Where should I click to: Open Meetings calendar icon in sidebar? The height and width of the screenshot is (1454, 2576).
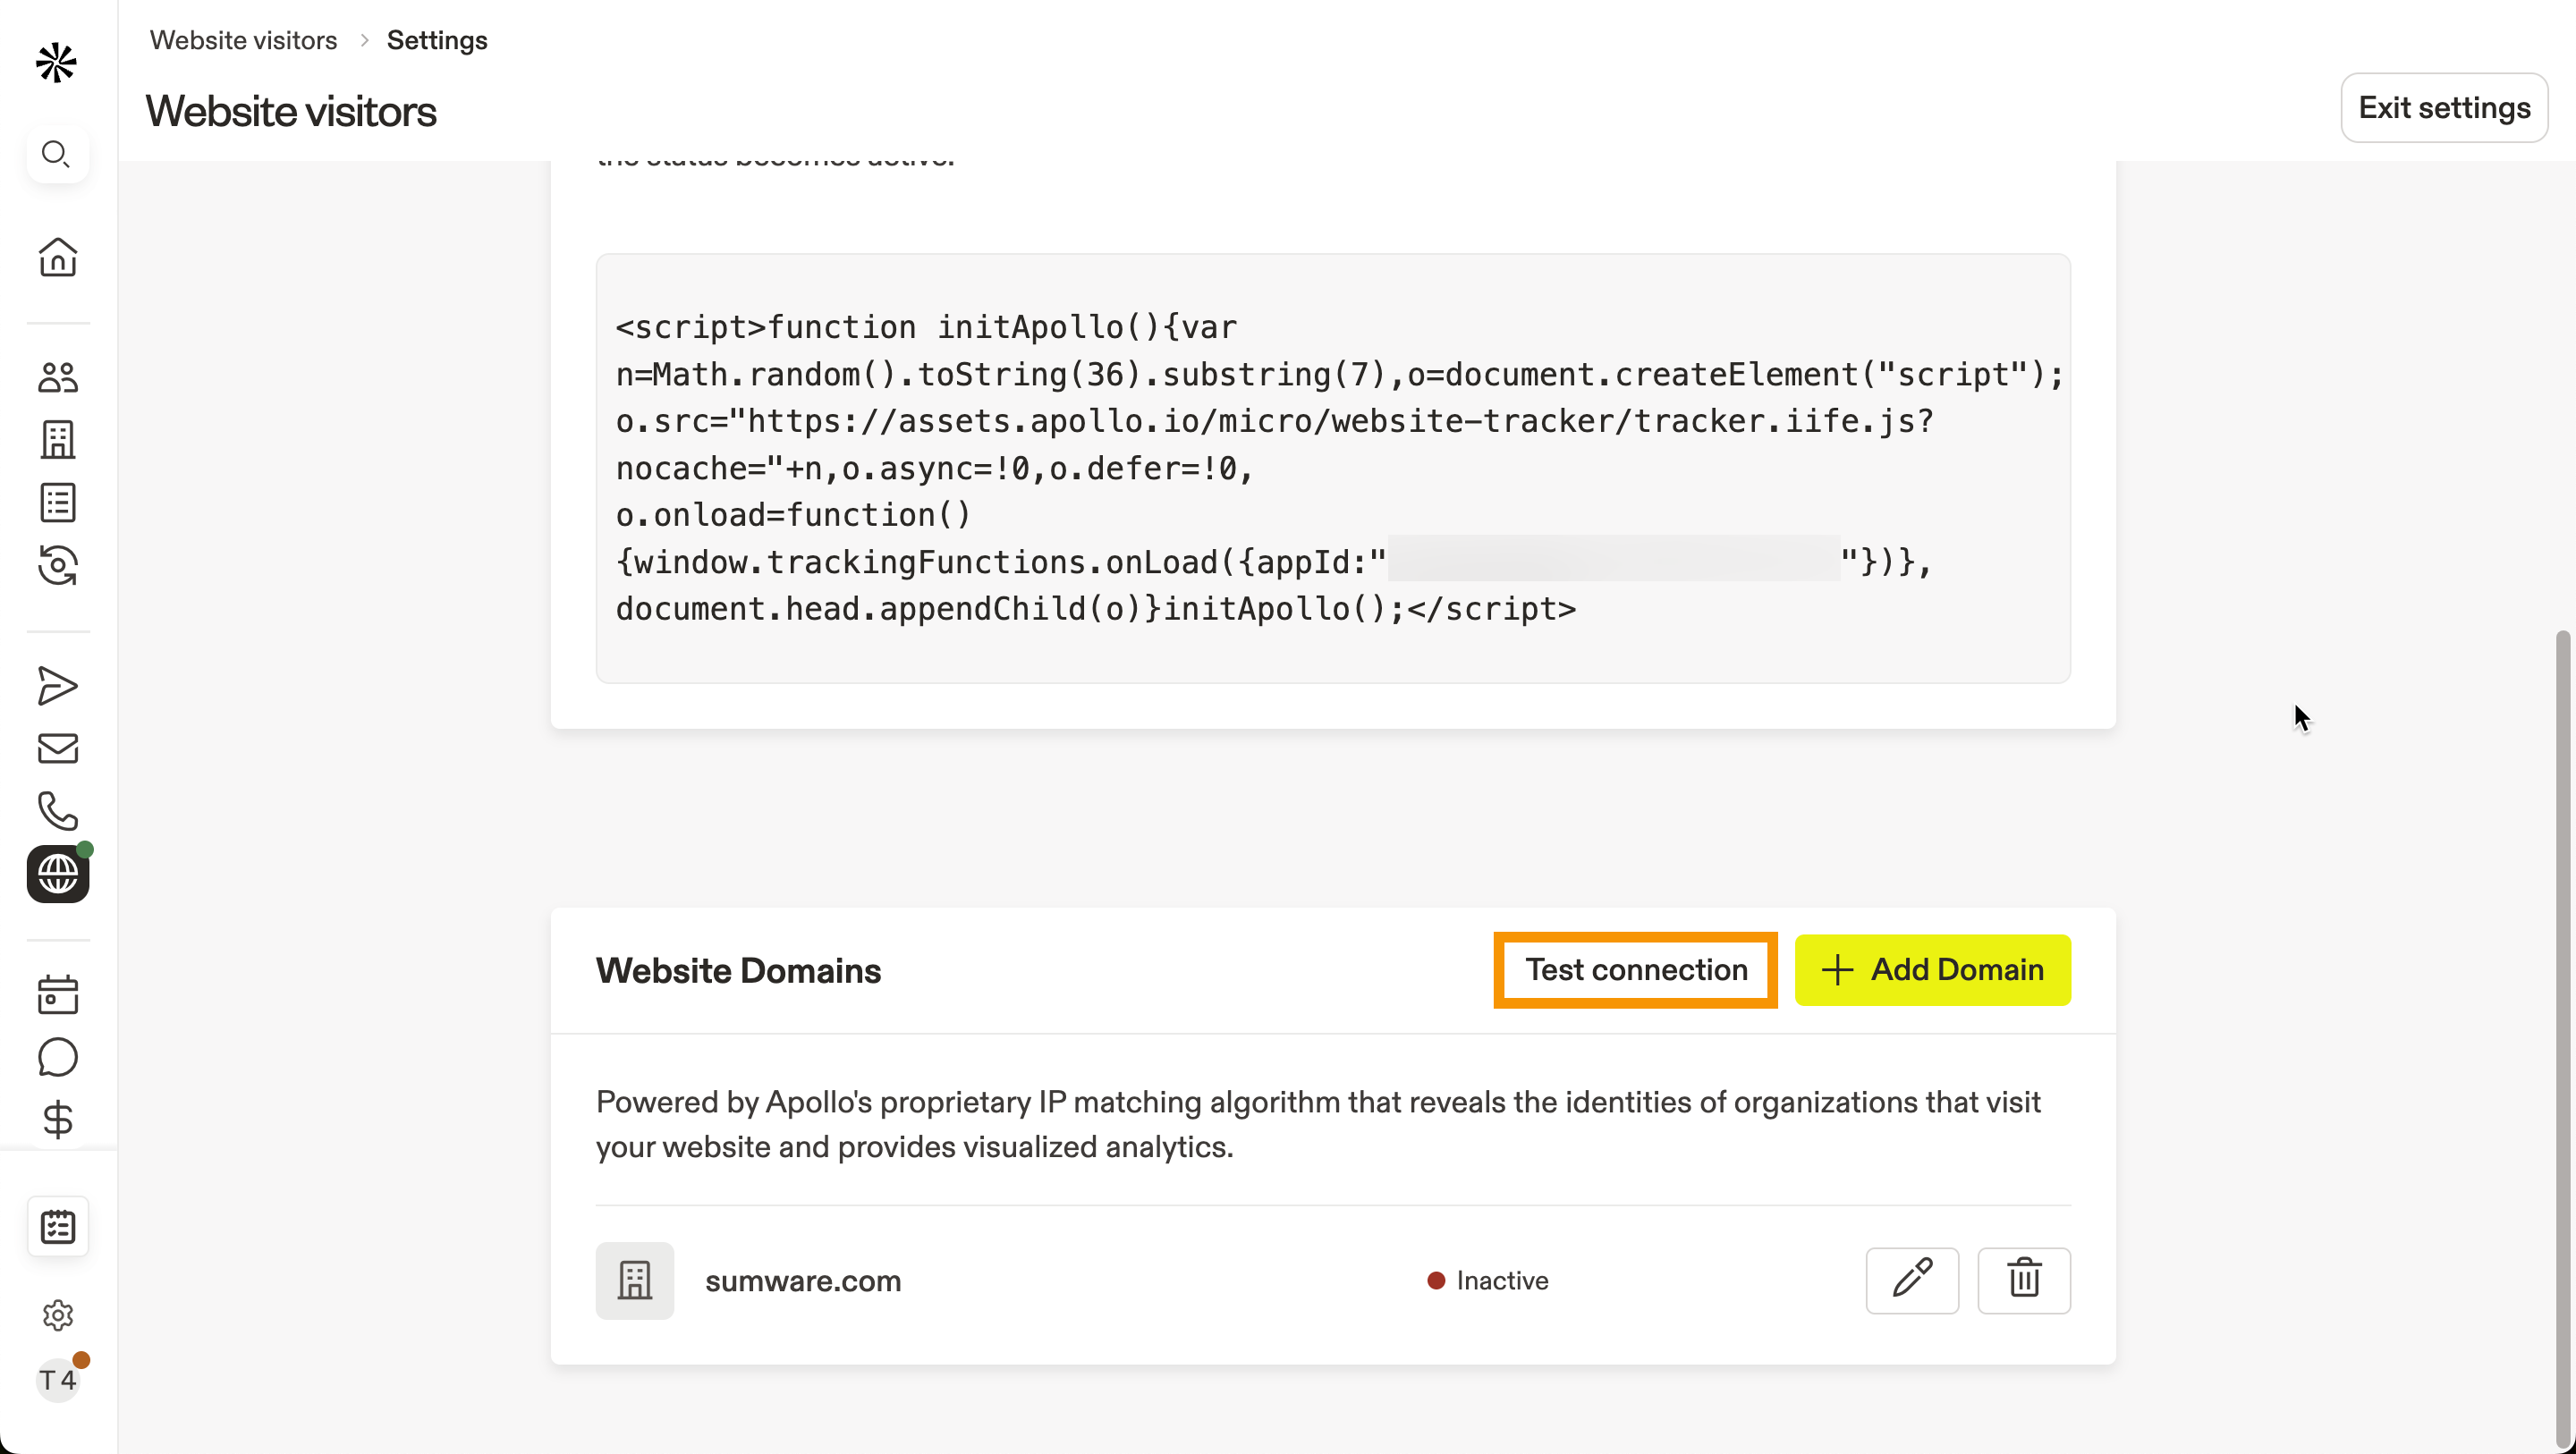(x=58, y=995)
